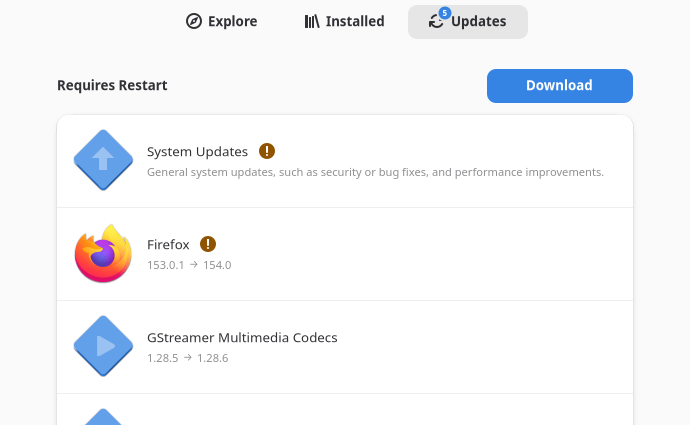This screenshot has height=425, width=690.
Task: Switch to the Installed tab
Action: click(344, 22)
